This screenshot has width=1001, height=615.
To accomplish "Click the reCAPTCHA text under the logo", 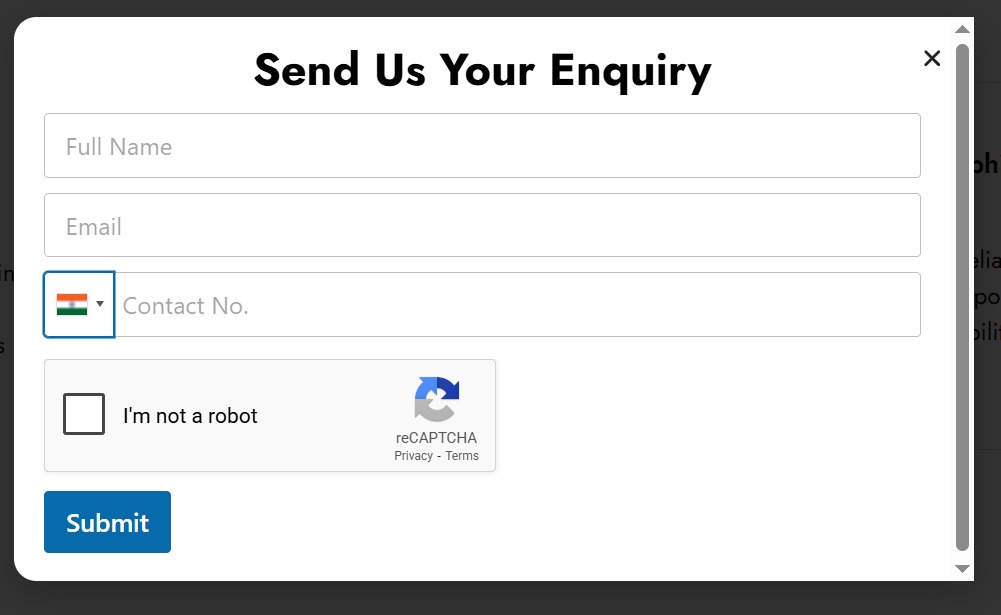I will coord(436,438).
